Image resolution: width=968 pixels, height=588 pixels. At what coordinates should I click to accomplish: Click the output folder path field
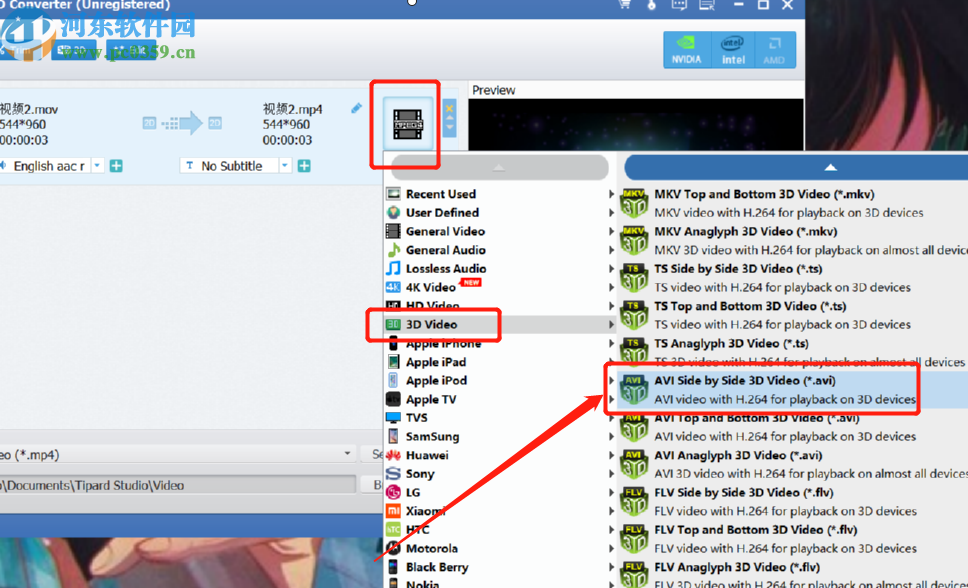point(178,485)
